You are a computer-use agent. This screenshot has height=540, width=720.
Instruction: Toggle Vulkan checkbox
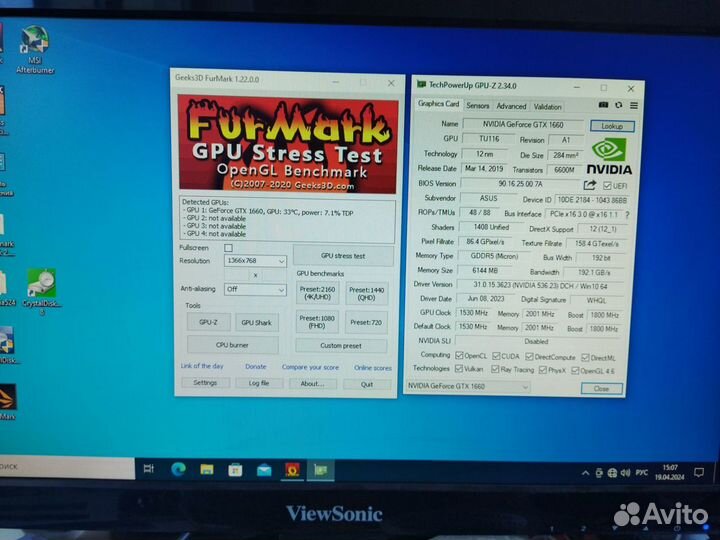point(458,368)
